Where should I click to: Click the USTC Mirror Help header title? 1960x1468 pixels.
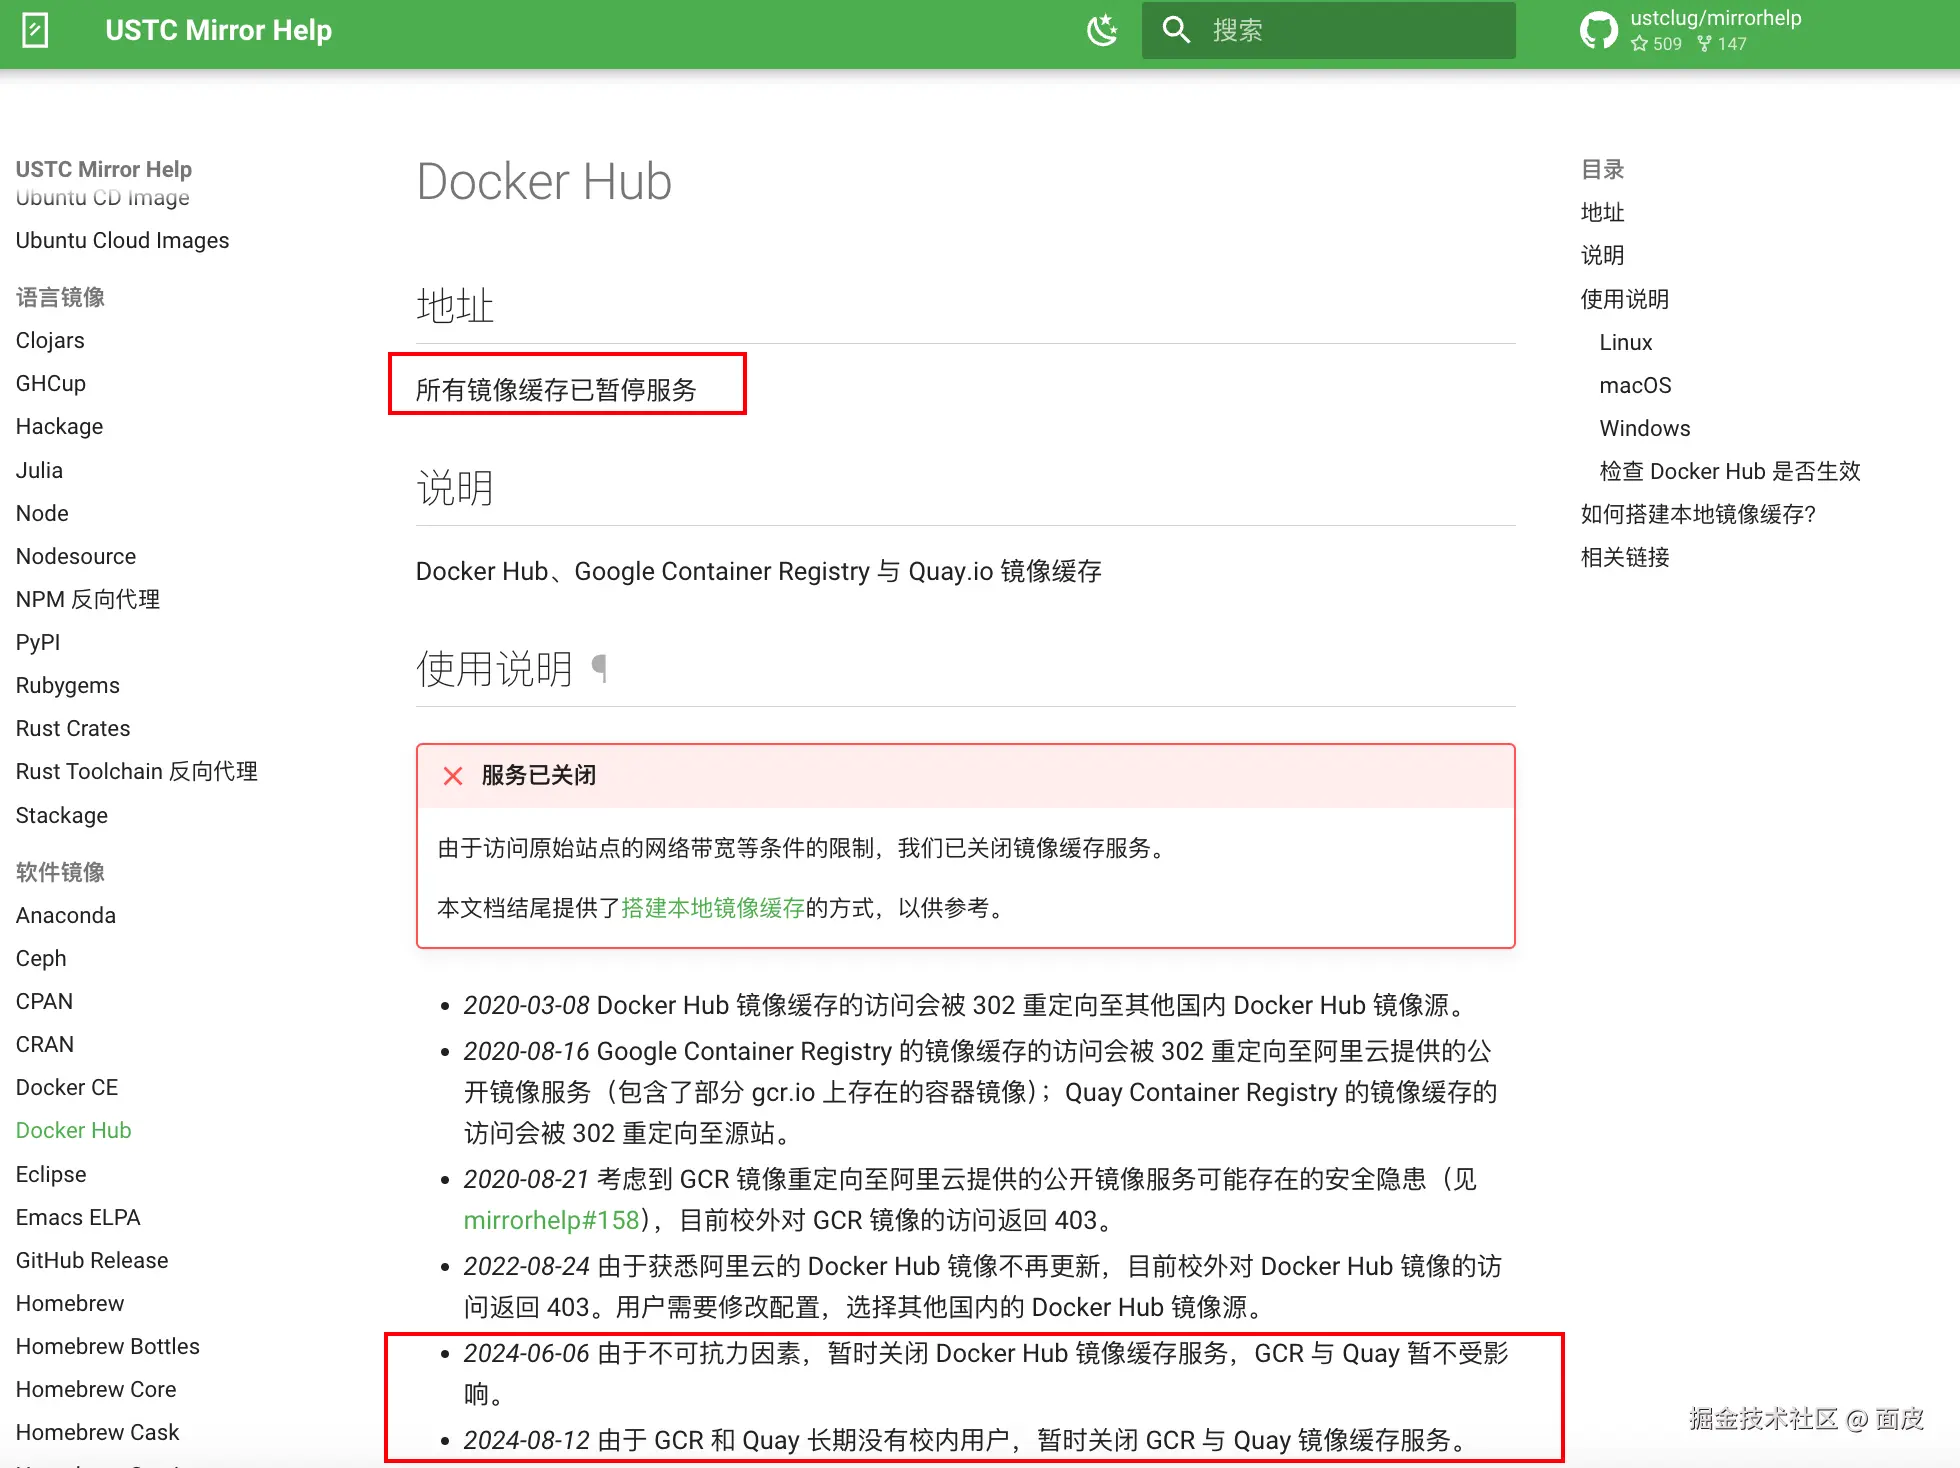coord(218,30)
